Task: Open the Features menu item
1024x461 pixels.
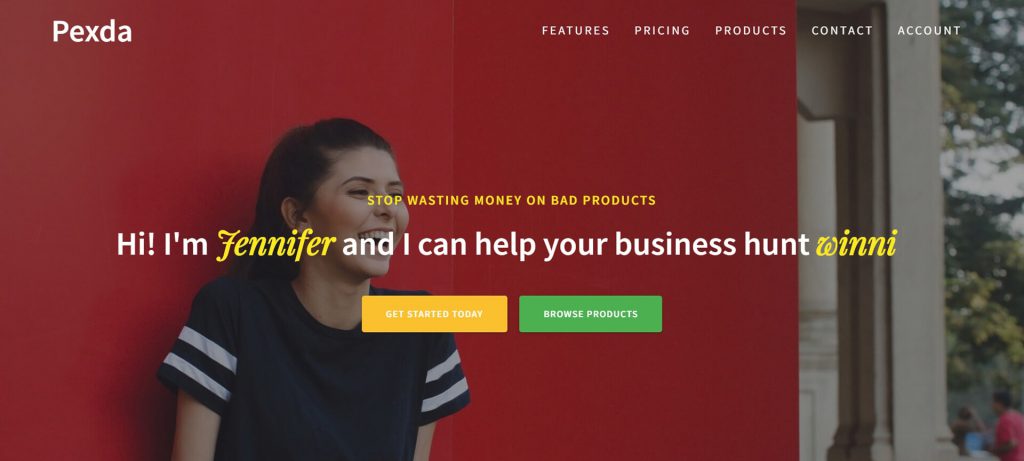Action: pyautogui.click(x=575, y=31)
